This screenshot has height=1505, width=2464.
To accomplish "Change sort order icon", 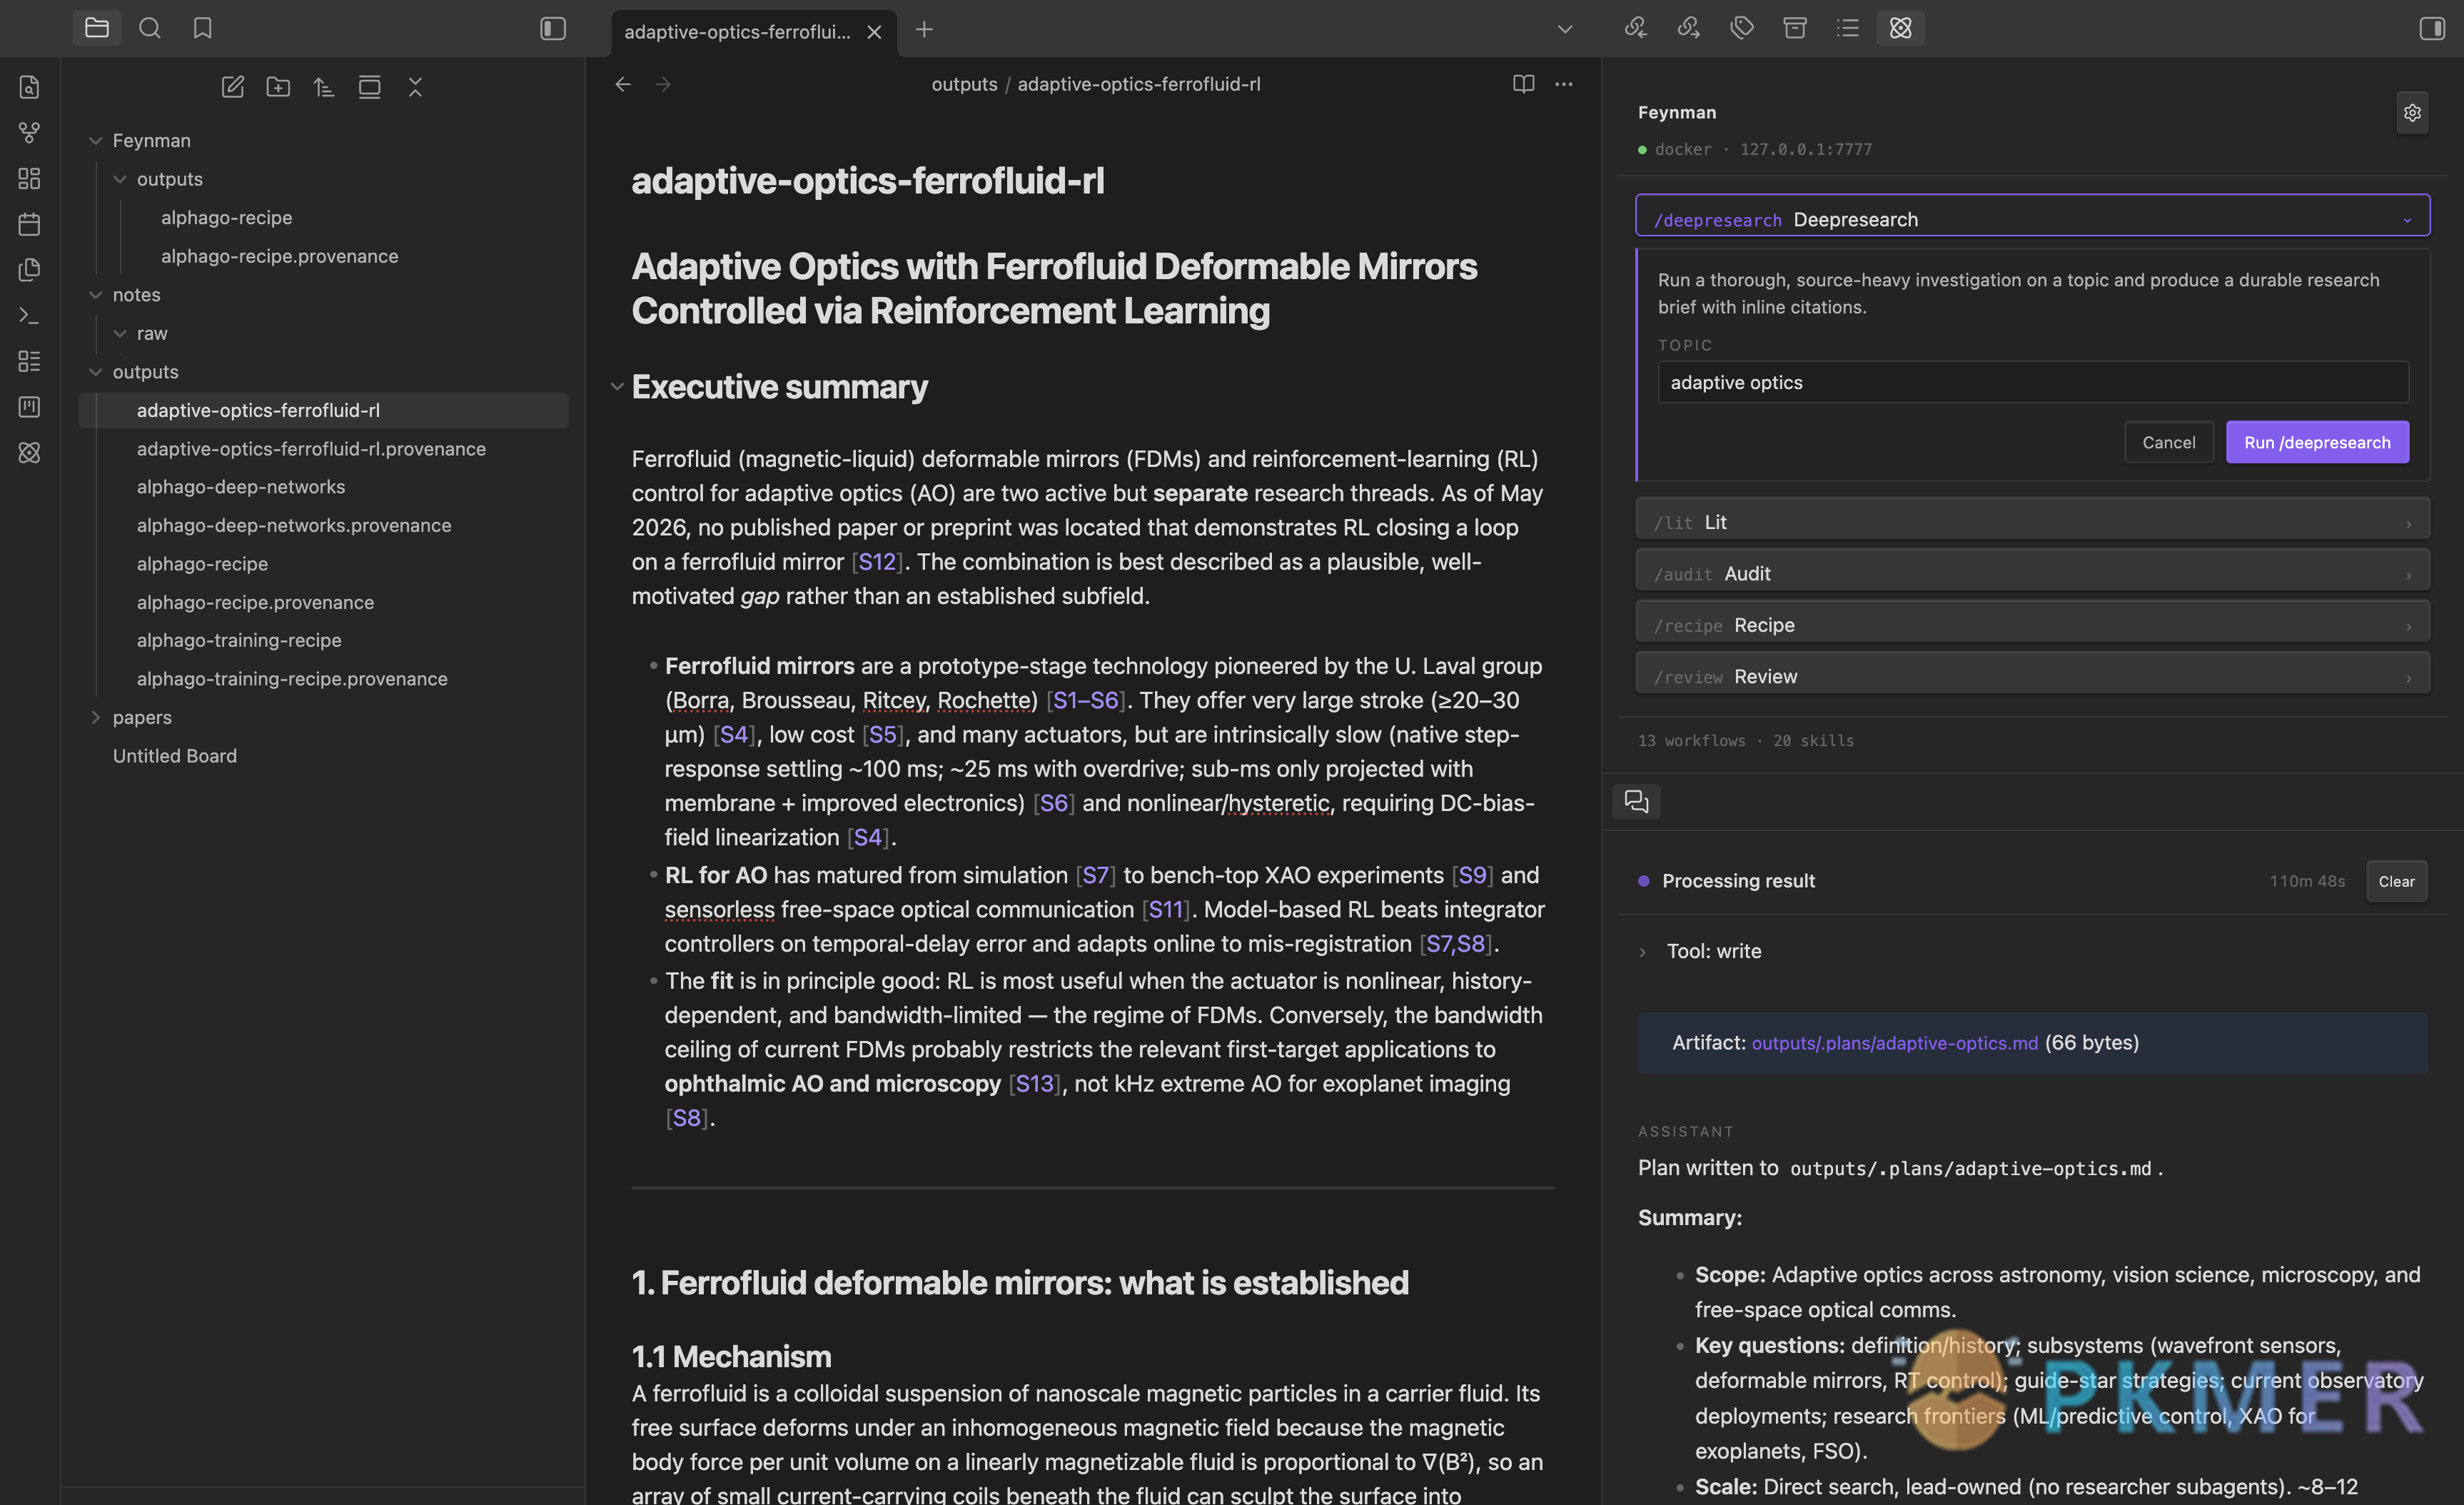I will 324,87.
